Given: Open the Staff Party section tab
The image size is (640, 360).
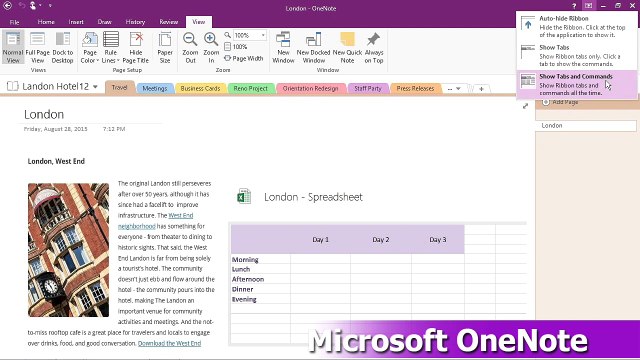Looking at the screenshot, I should coord(367,88).
